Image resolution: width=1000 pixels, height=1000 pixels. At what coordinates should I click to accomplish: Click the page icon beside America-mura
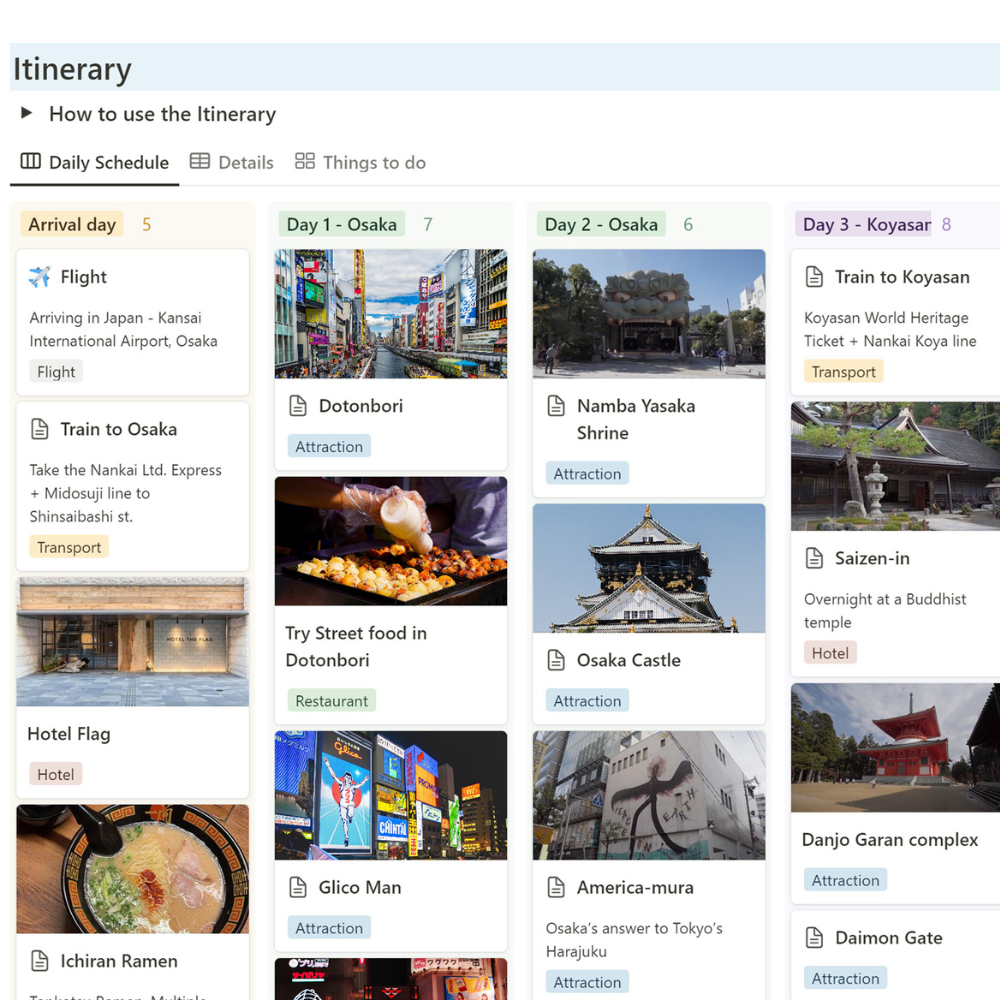[x=556, y=887]
